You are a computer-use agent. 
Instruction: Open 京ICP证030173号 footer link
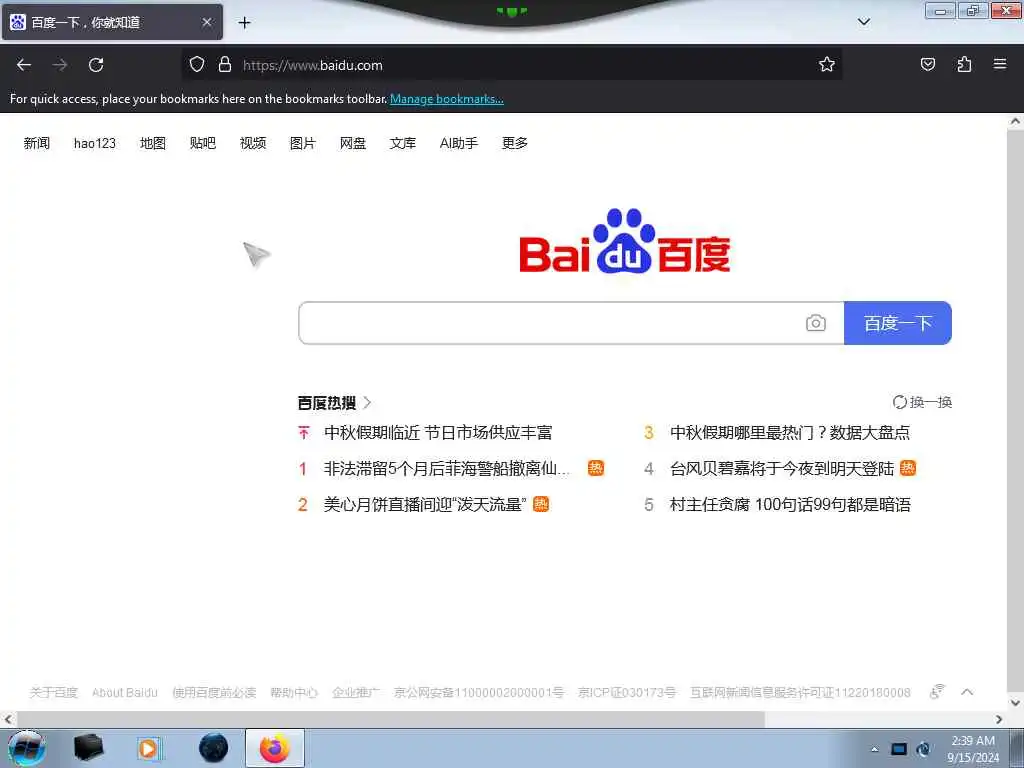[627, 692]
